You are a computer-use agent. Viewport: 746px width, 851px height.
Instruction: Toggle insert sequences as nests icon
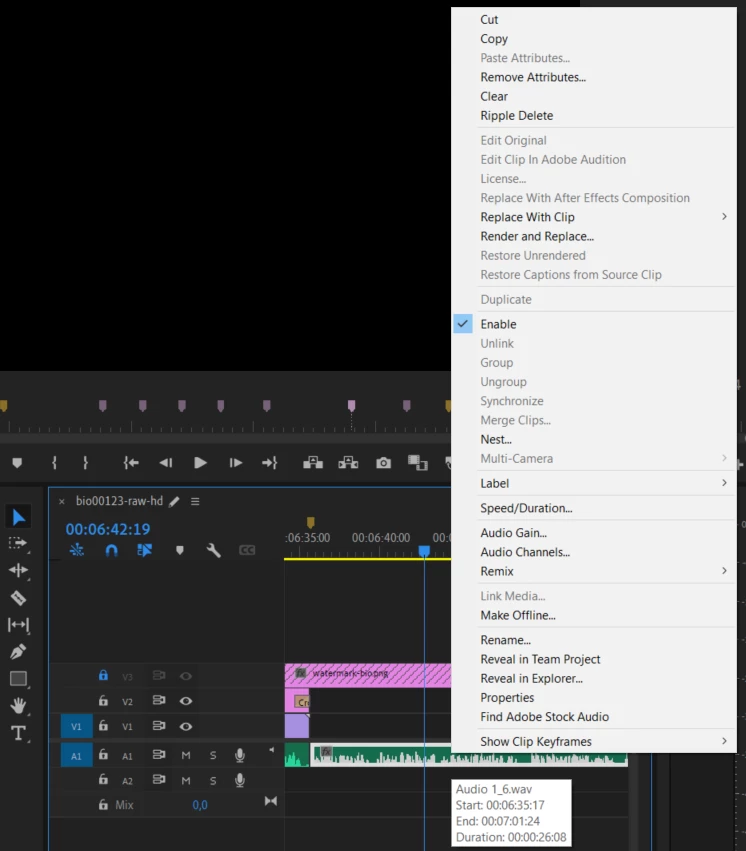(x=77, y=550)
